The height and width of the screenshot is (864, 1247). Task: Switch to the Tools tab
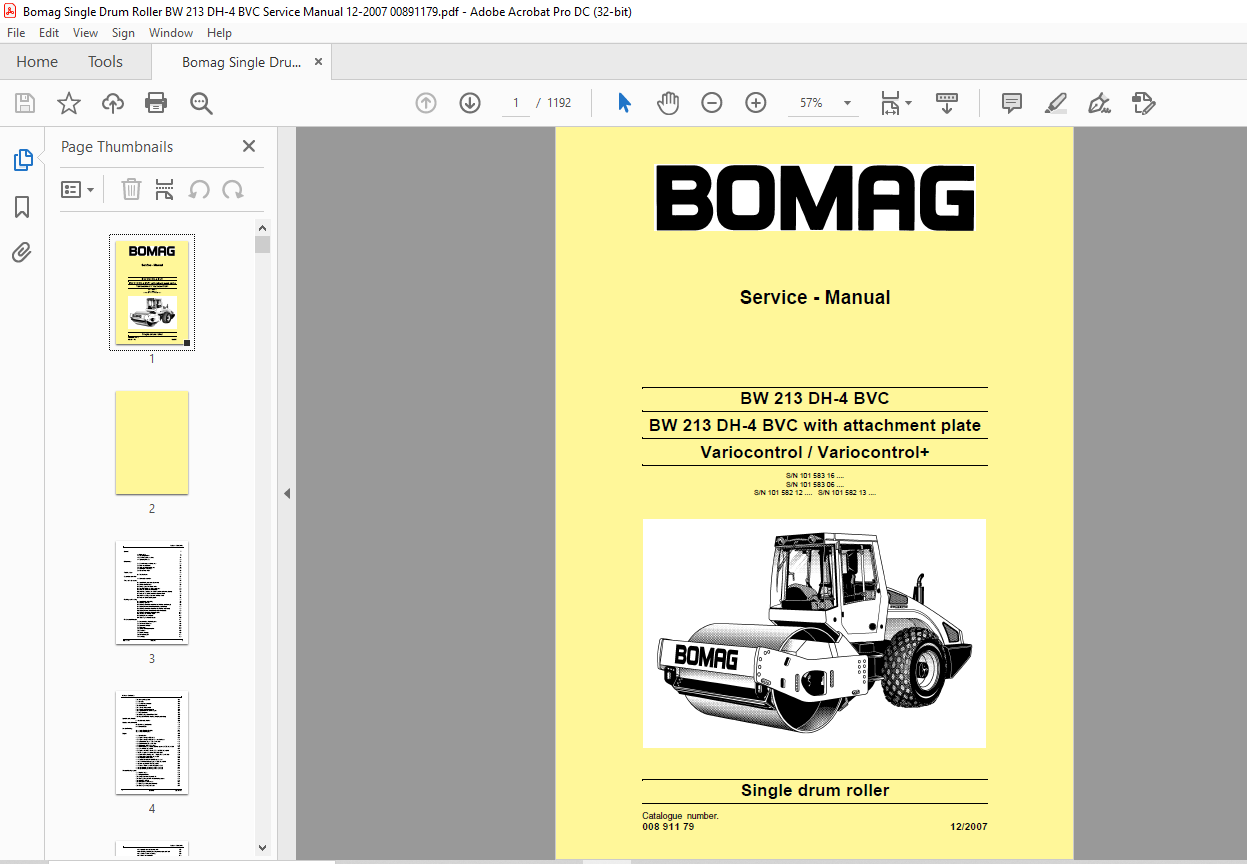click(105, 62)
